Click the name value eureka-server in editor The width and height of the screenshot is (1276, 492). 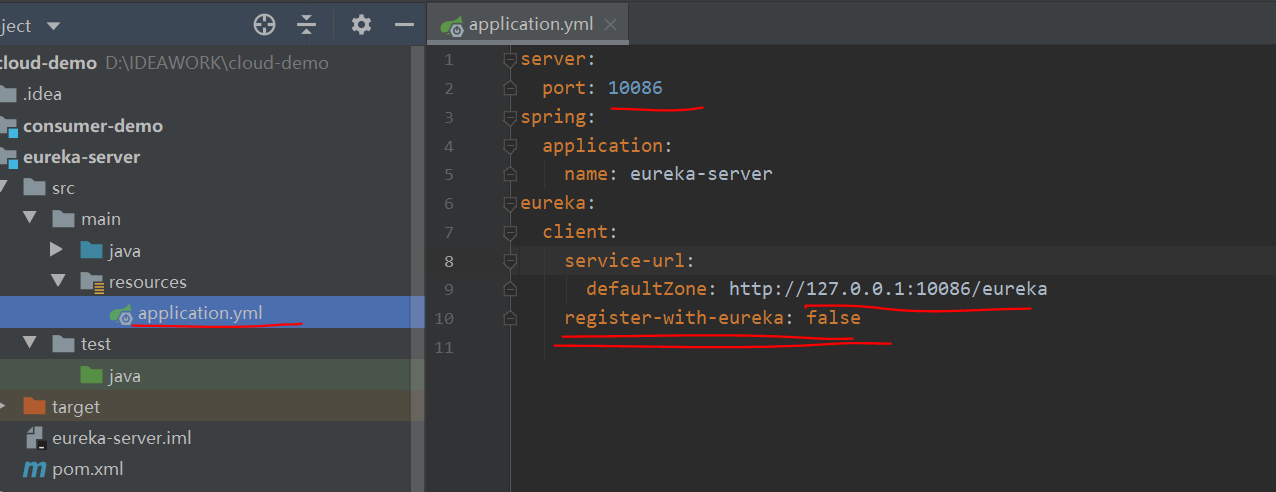(701, 174)
